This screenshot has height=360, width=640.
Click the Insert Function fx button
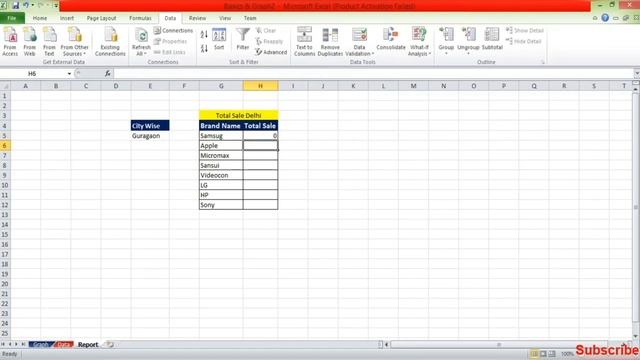click(x=108, y=74)
